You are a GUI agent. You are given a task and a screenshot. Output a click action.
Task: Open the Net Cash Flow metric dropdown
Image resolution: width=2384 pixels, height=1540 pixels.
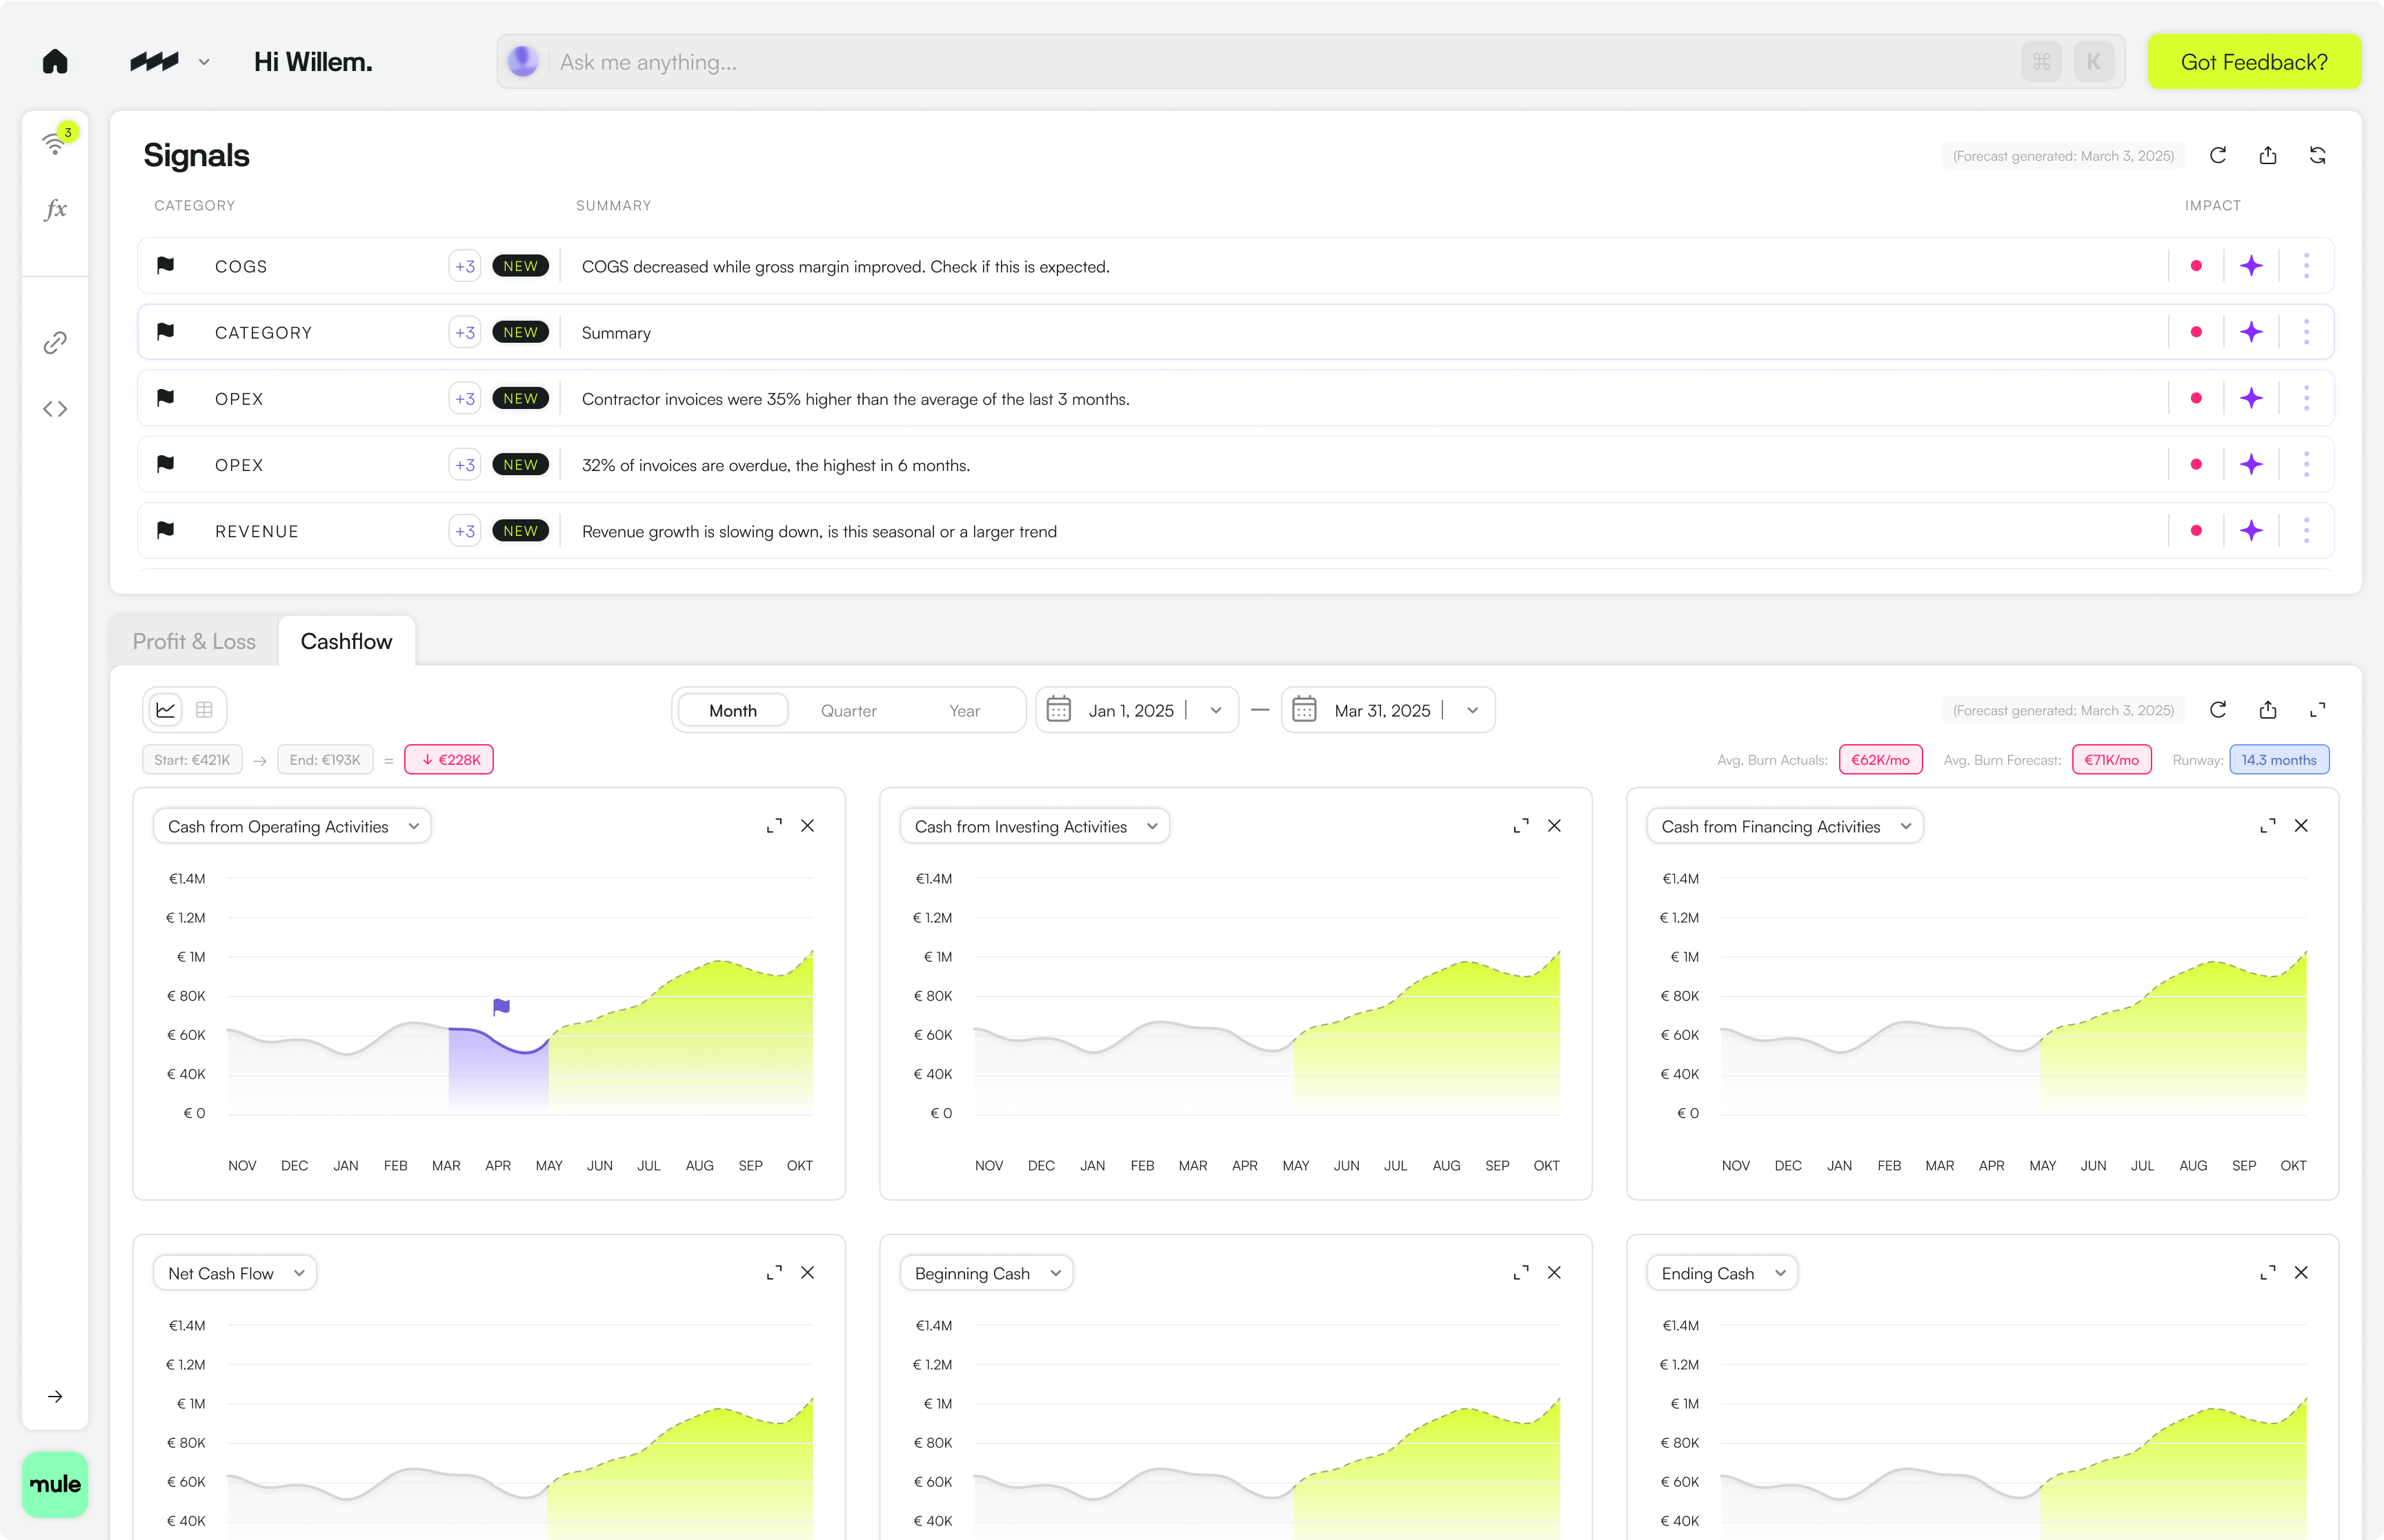(x=235, y=1273)
